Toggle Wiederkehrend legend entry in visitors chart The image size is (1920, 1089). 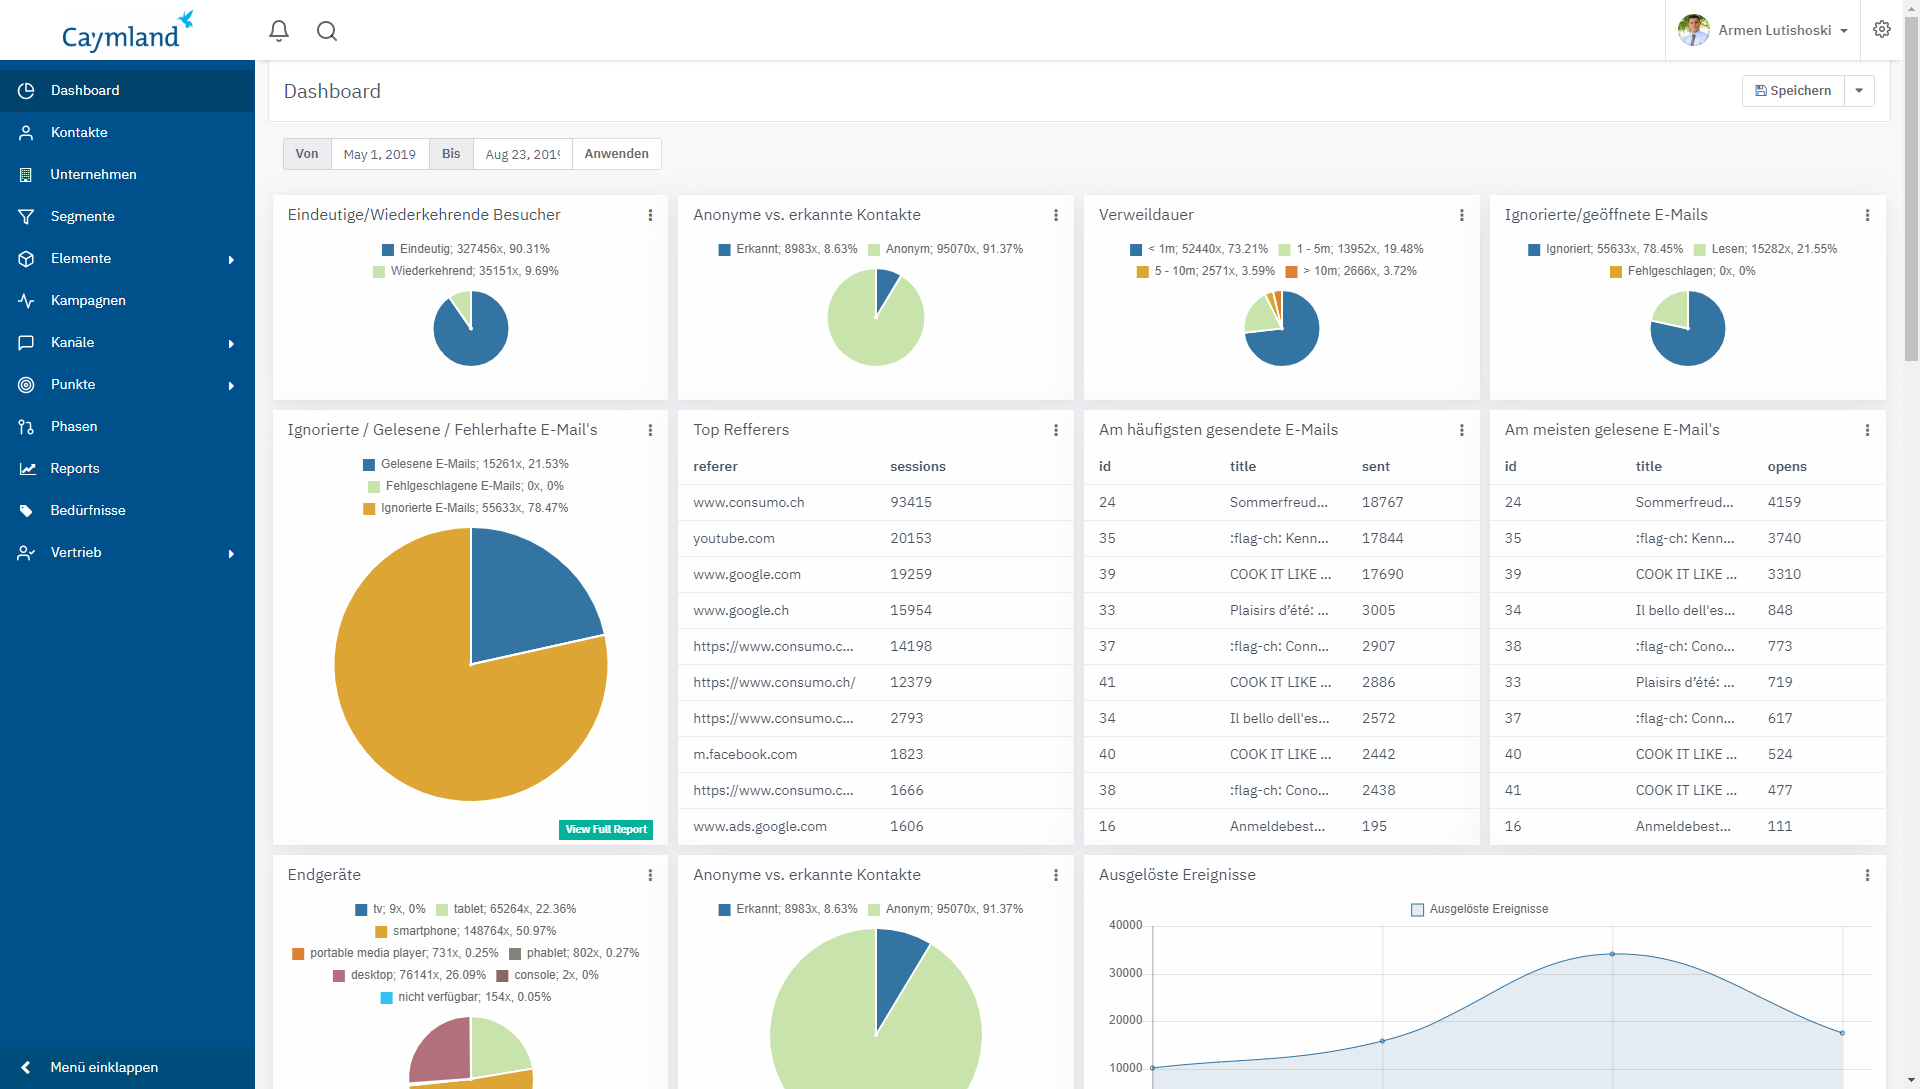tap(465, 271)
